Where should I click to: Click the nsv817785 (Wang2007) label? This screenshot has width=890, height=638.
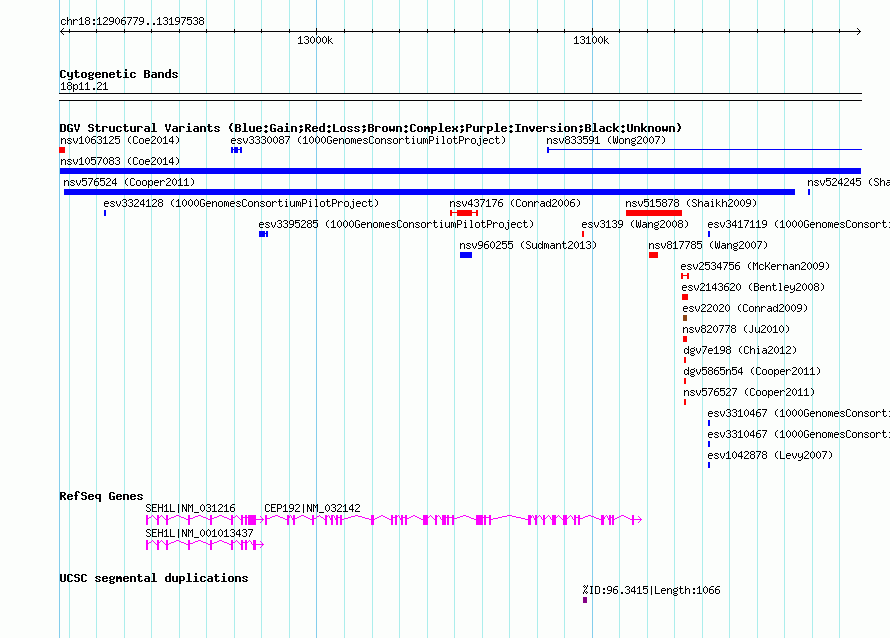(708, 245)
